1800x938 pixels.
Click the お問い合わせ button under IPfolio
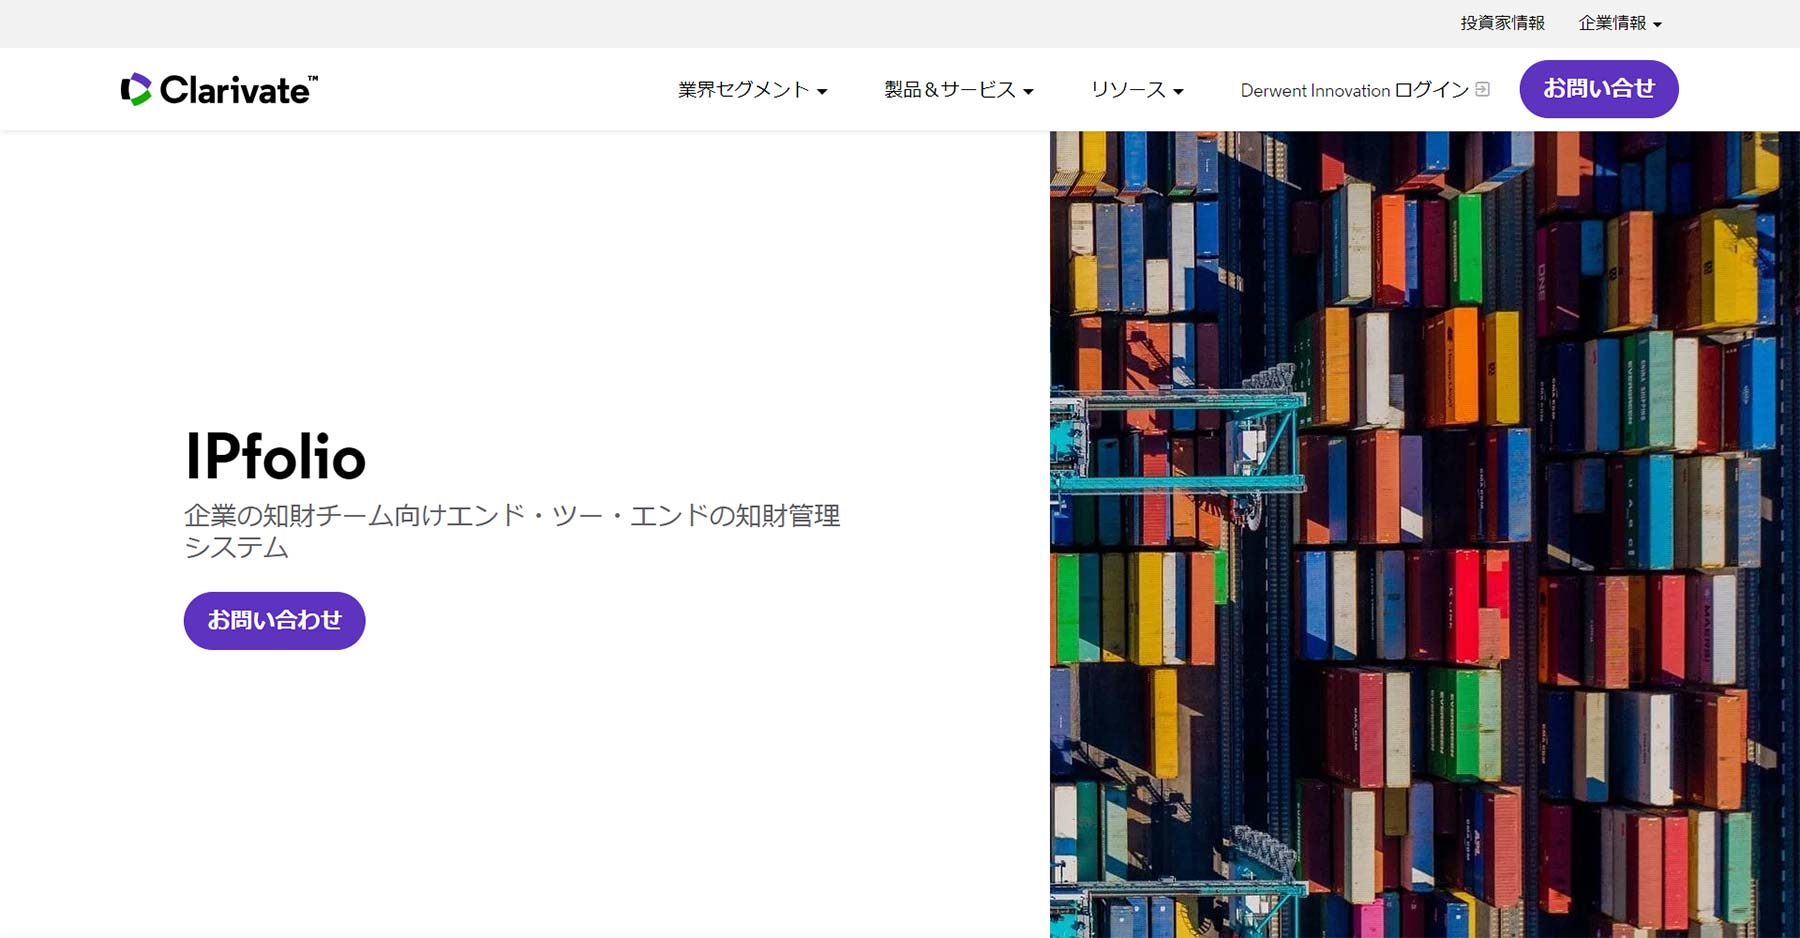pyautogui.click(x=274, y=620)
